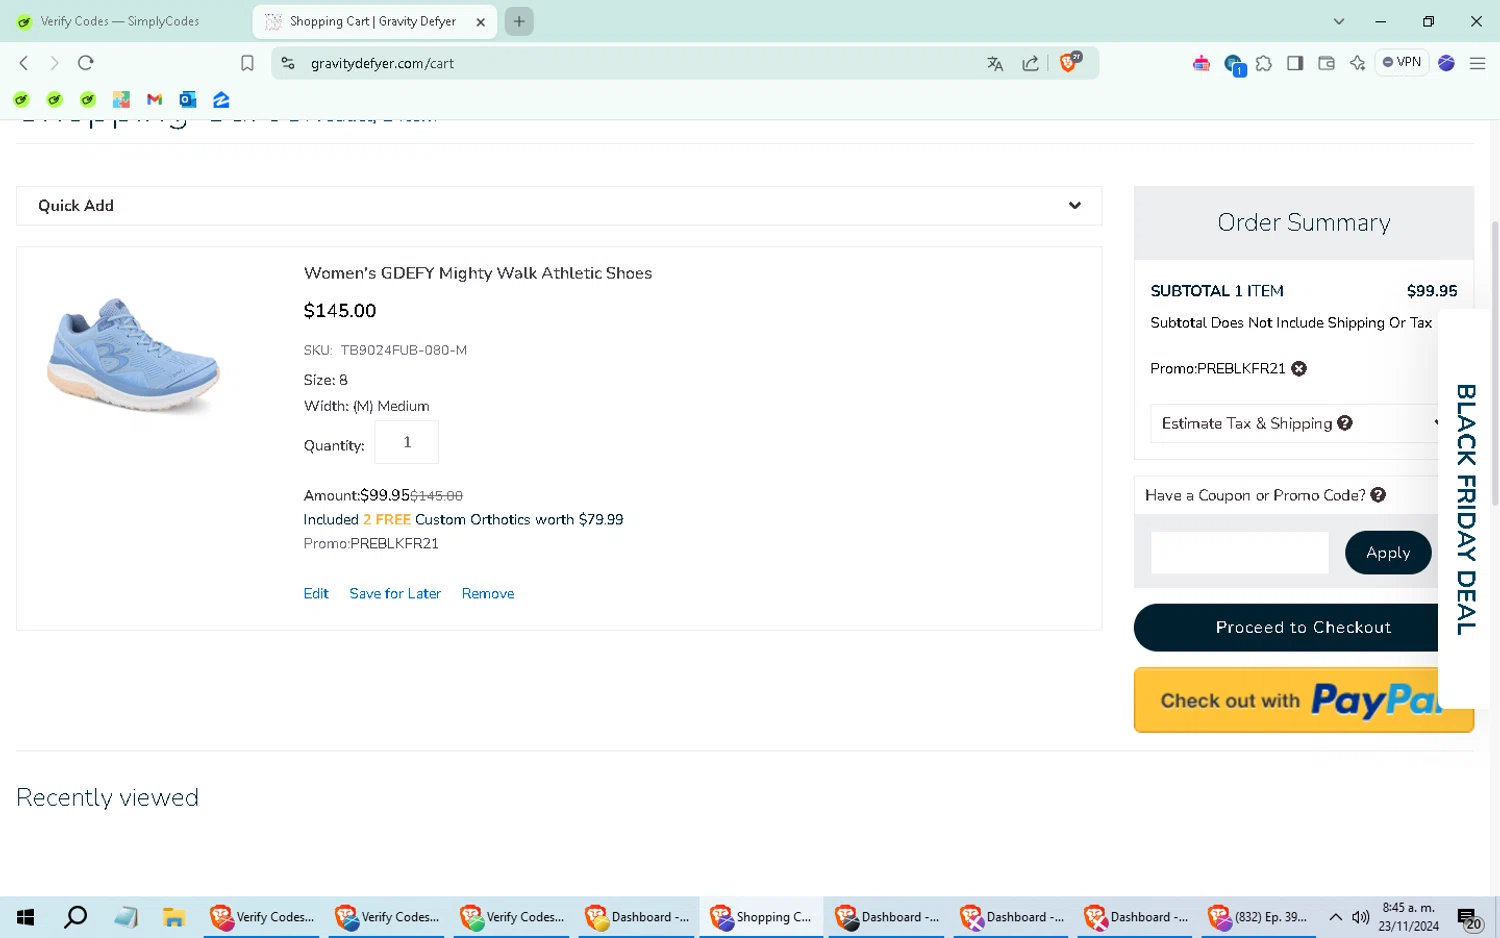The width and height of the screenshot is (1500, 938).
Task: Open tab search dropdown arrow
Action: pyautogui.click(x=1339, y=21)
